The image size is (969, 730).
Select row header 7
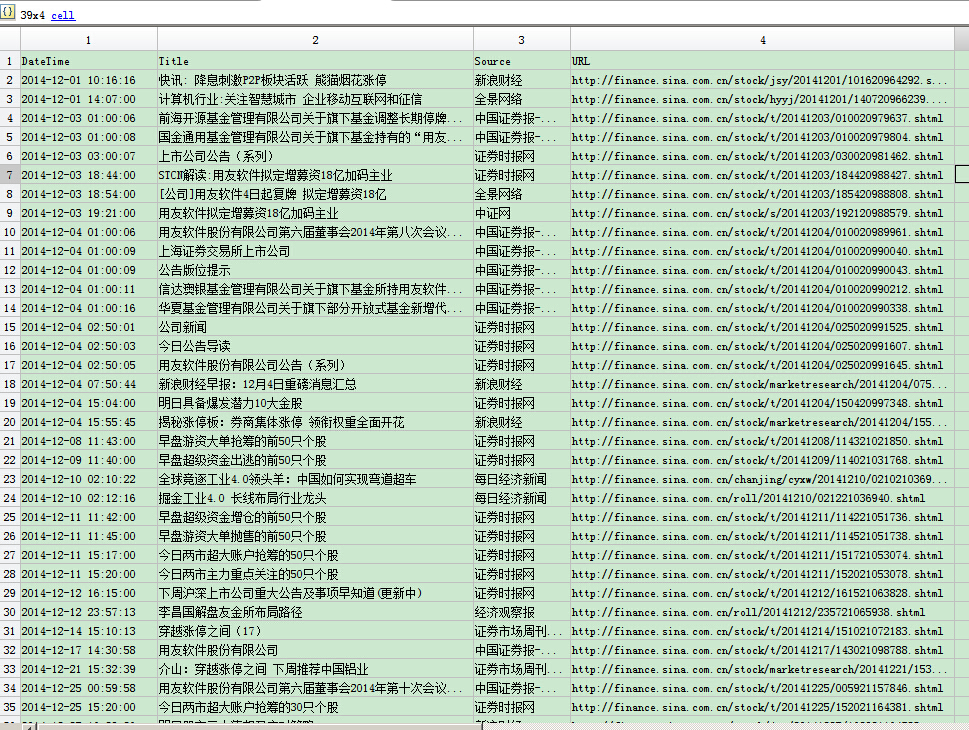(10, 175)
